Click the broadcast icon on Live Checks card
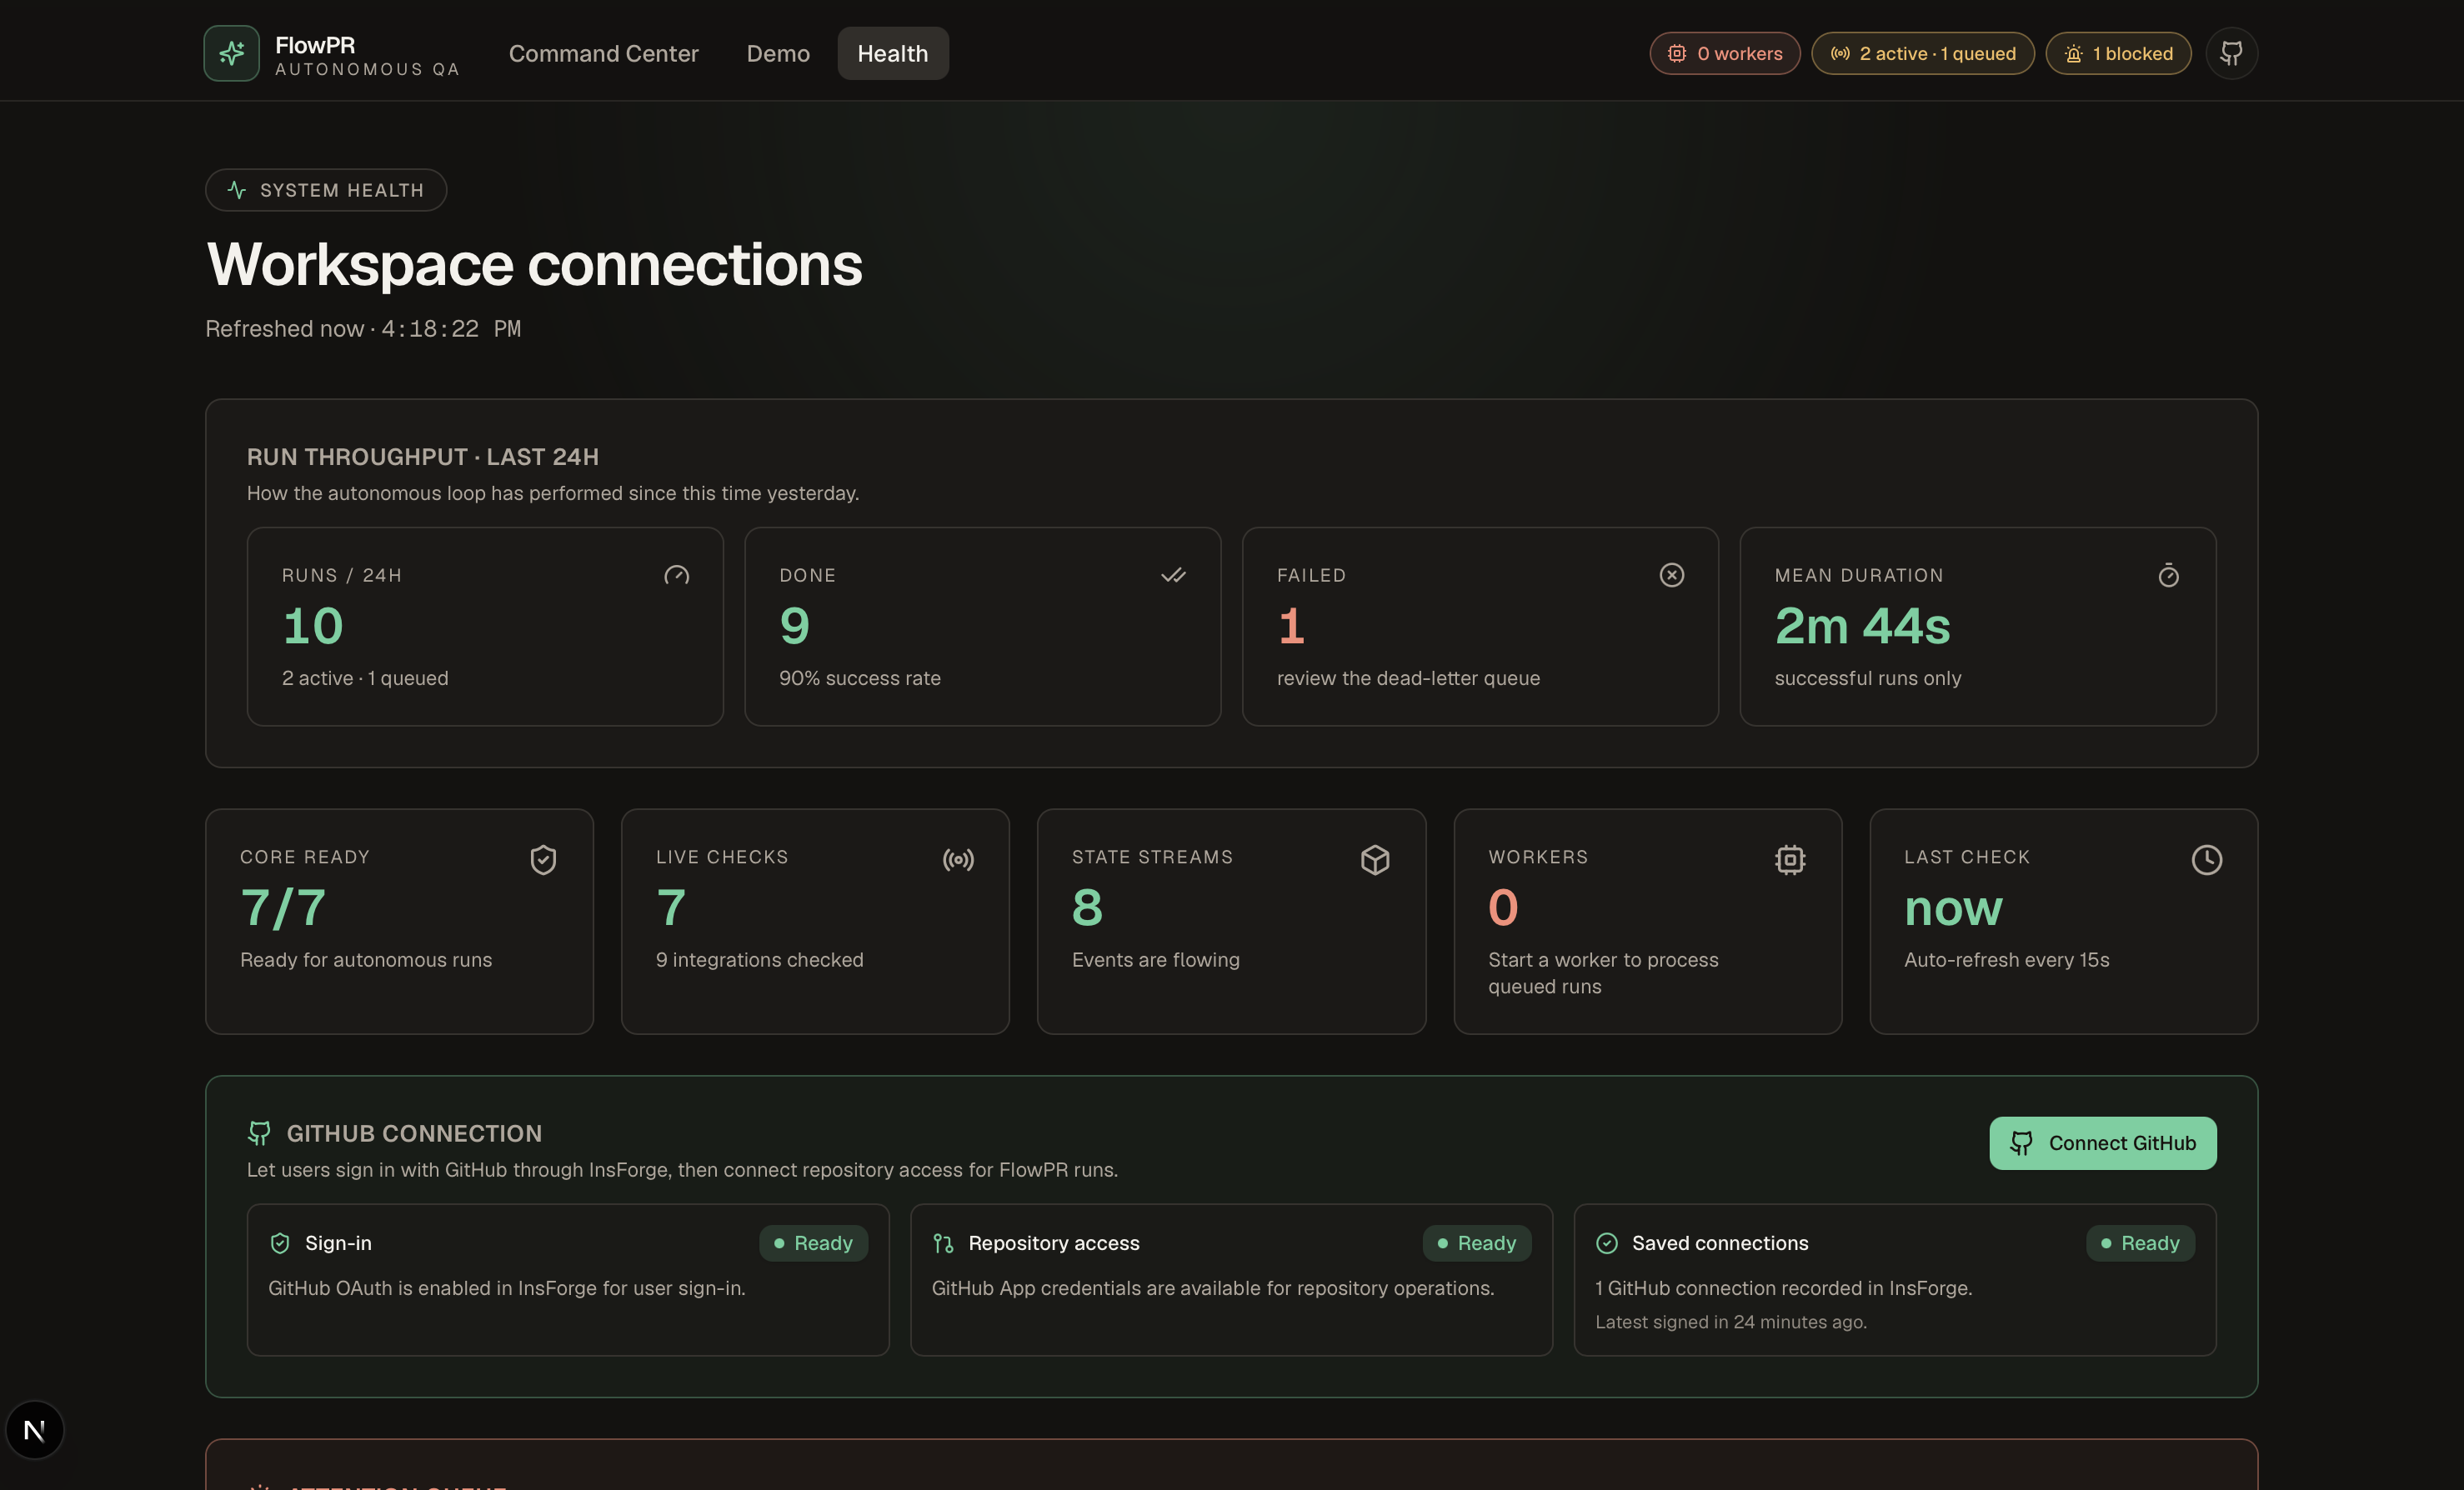 coord(958,860)
